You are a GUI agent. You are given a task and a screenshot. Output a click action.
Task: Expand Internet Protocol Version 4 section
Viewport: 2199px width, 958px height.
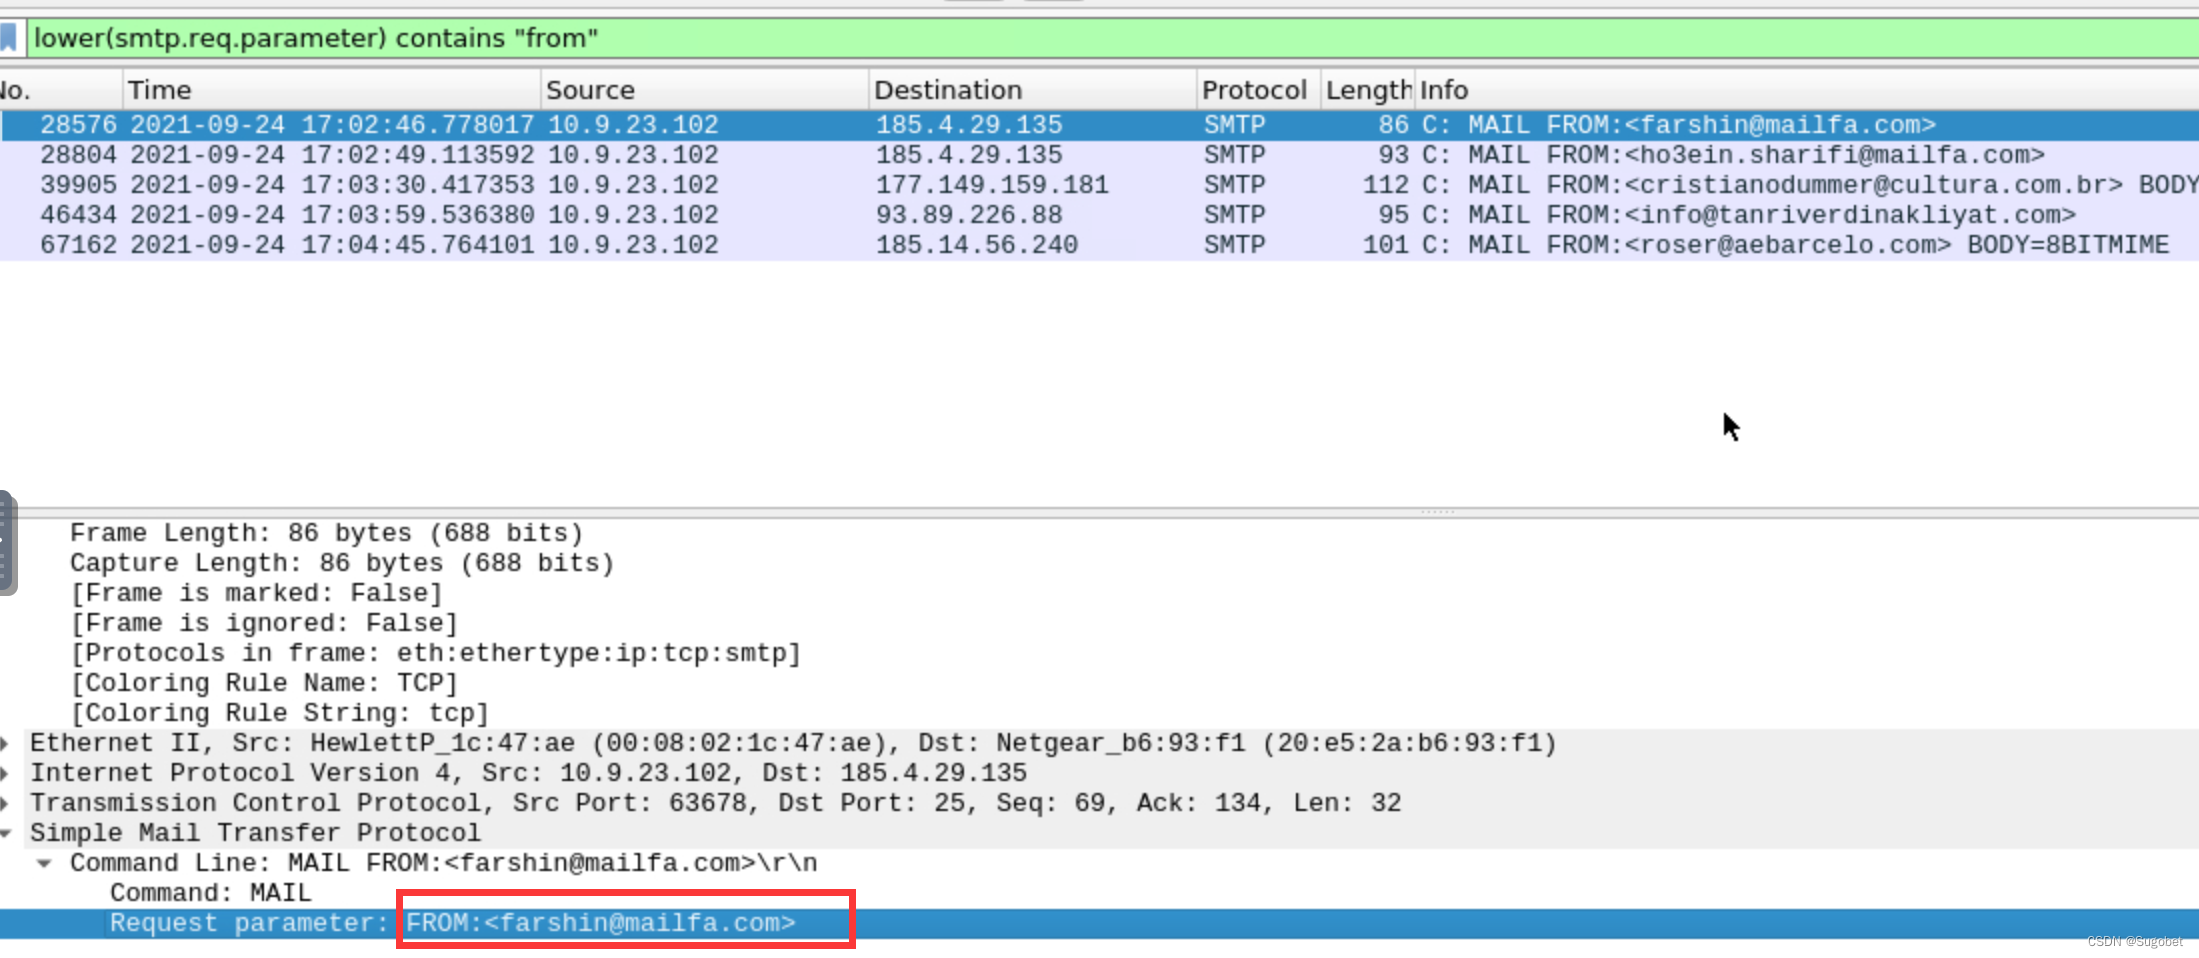click(5, 773)
